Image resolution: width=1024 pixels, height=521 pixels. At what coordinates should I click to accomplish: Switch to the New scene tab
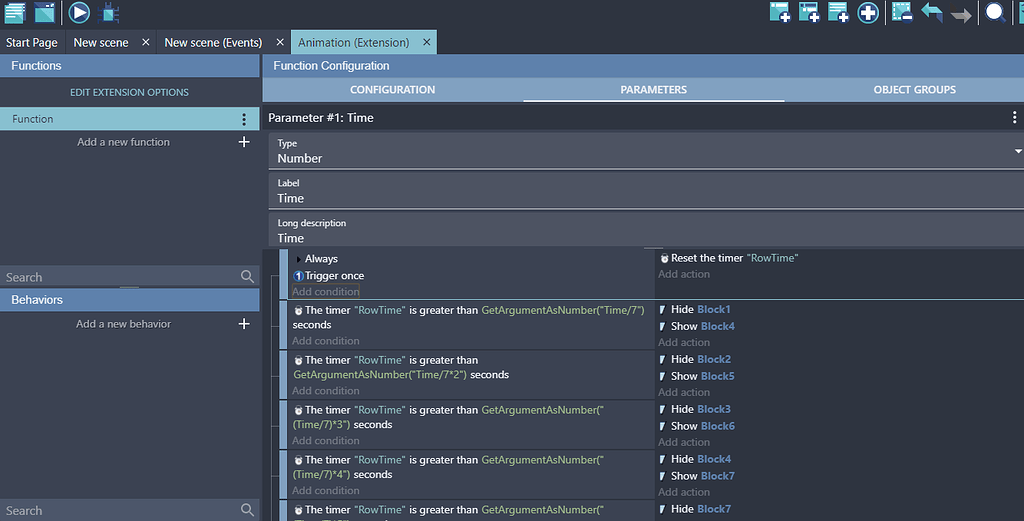pyautogui.click(x=101, y=42)
